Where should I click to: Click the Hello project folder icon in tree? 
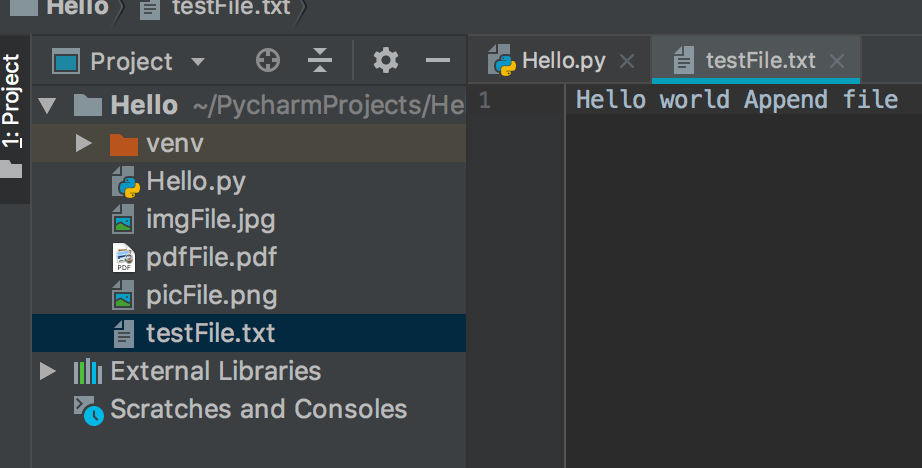(x=88, y=105)
